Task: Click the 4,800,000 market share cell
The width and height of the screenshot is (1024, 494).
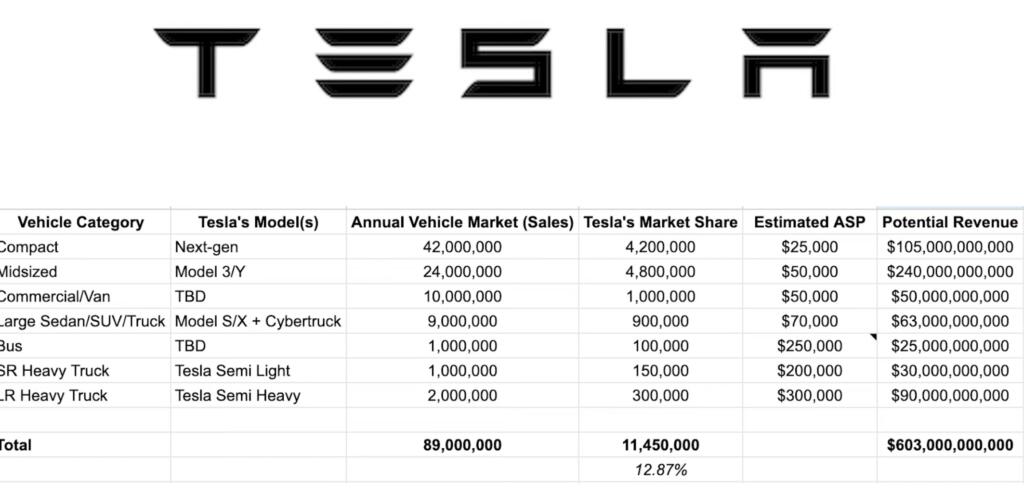Action: tap(660, 272)
